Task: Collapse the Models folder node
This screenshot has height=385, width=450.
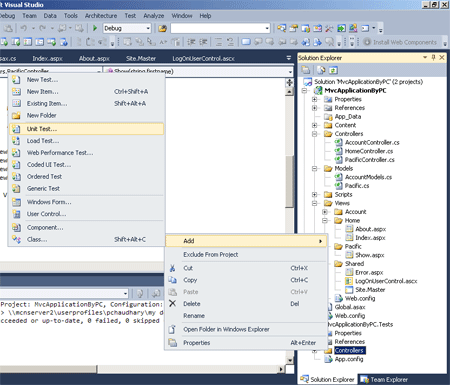Action: tap(314, 169)
